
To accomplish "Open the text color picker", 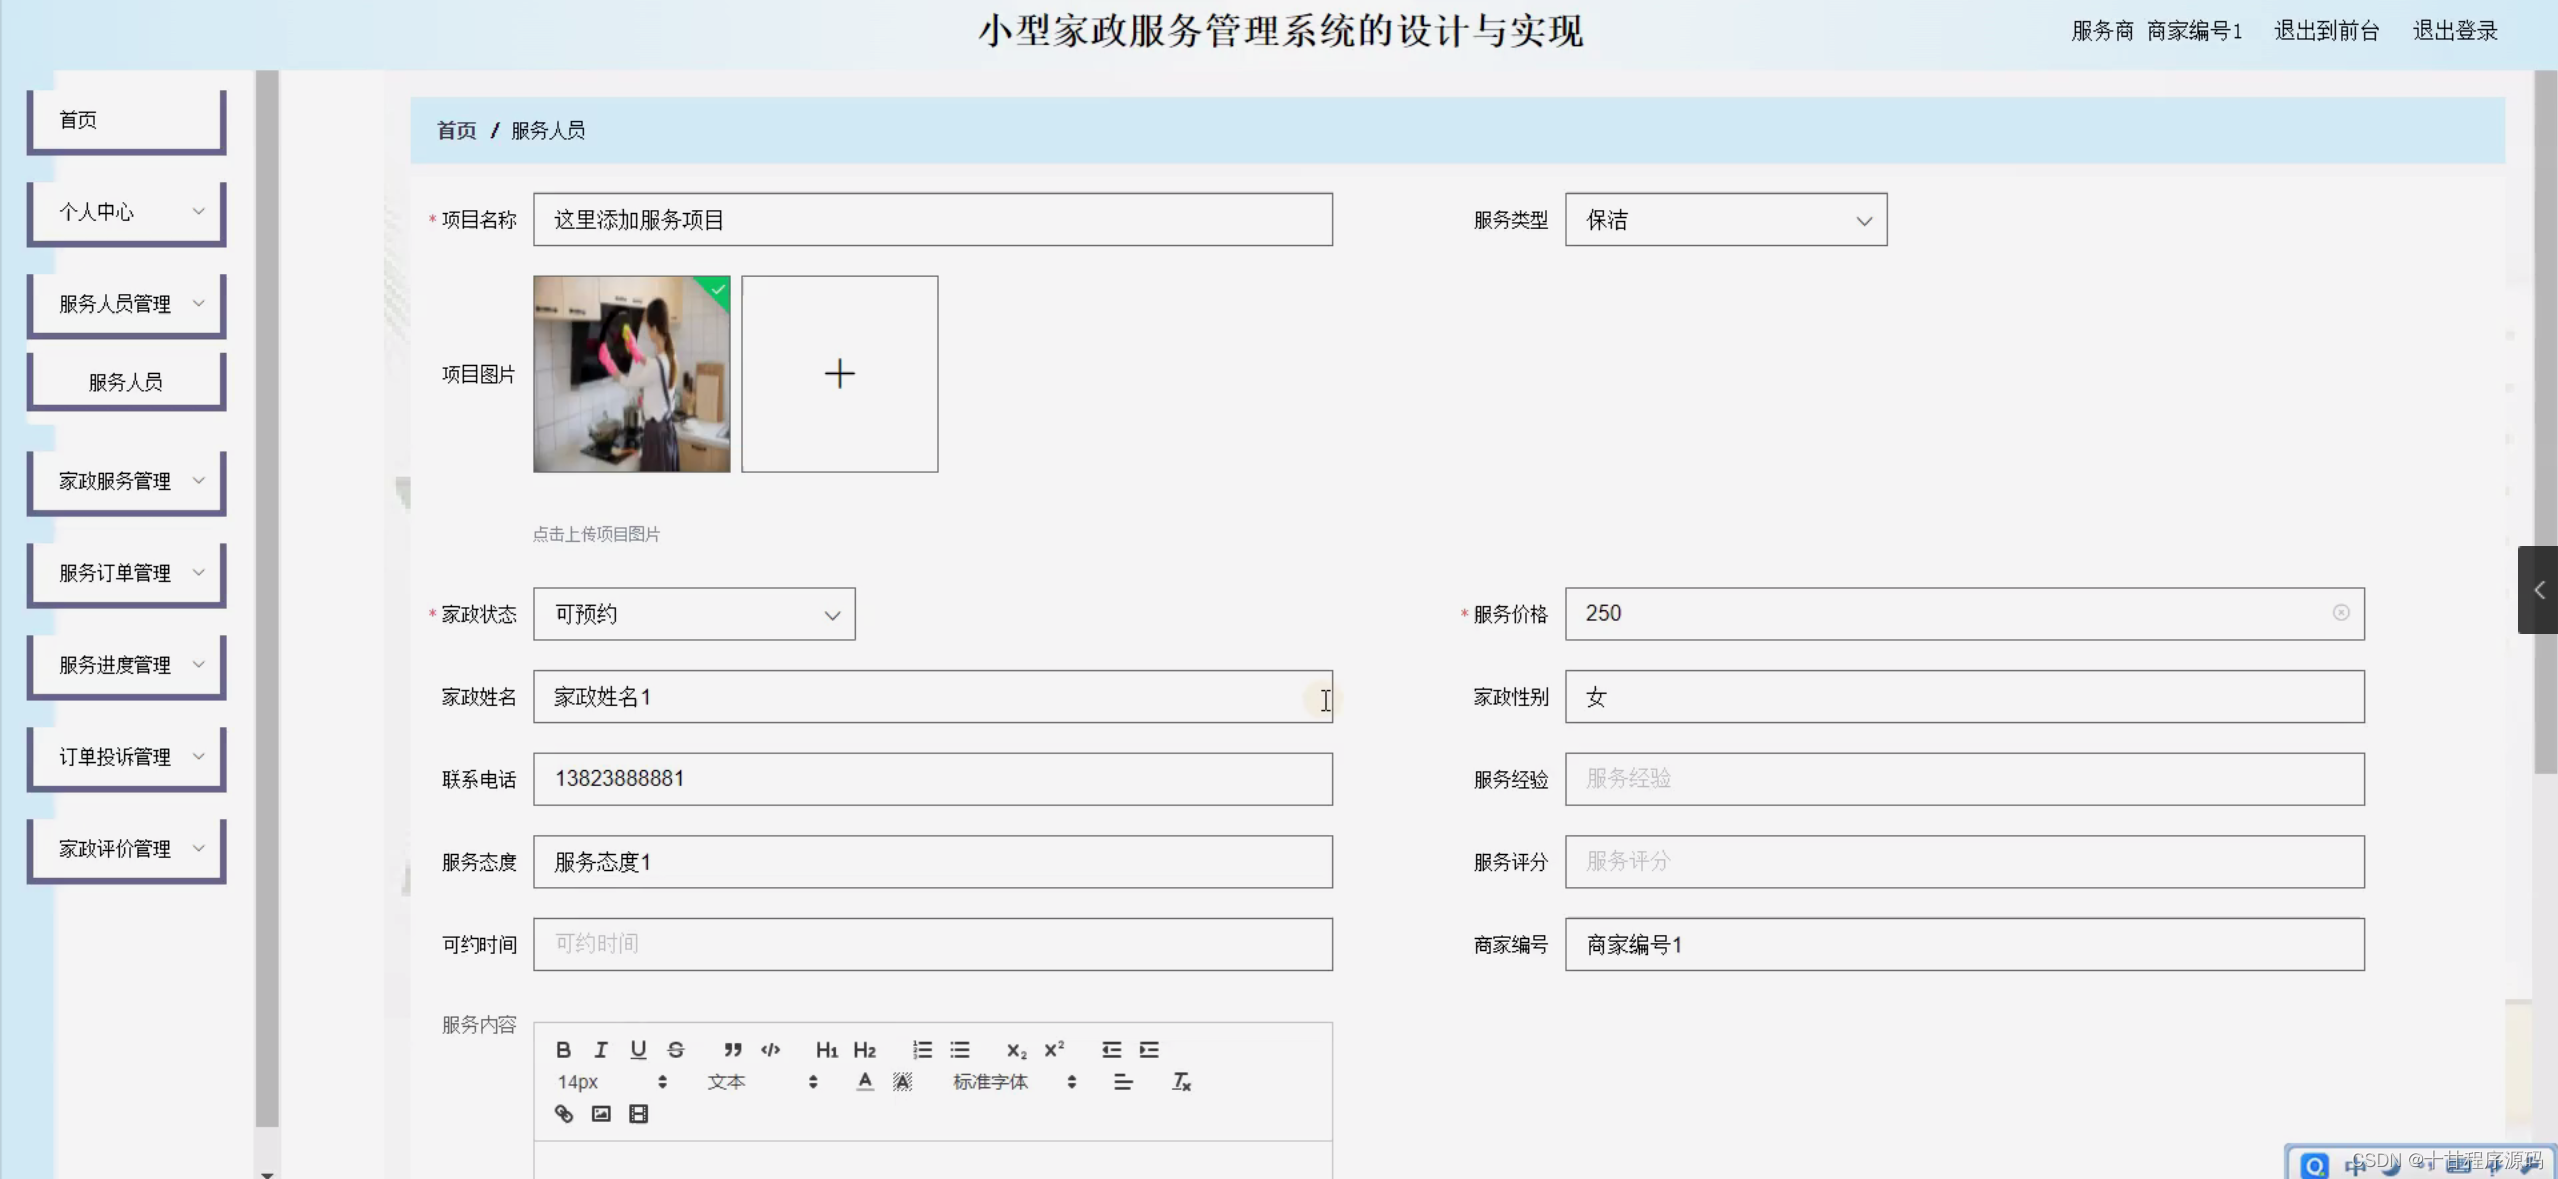I will (865, 1081).
